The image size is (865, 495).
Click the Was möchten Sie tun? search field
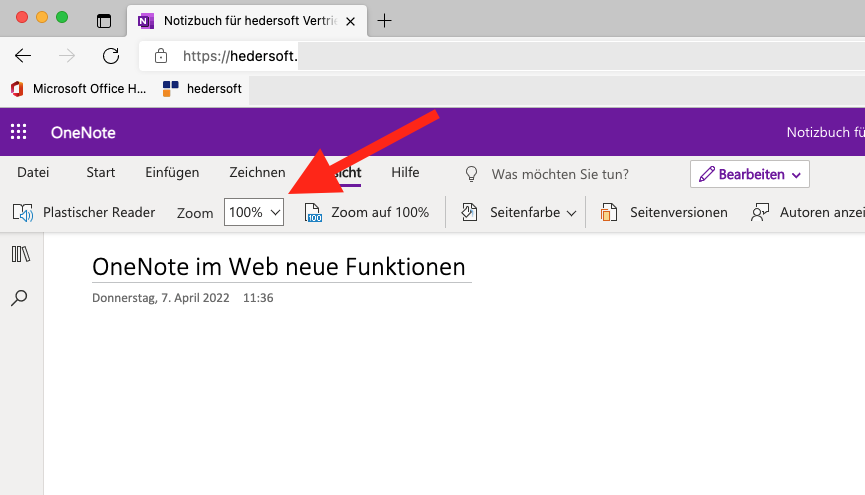(x=560, y=174)
